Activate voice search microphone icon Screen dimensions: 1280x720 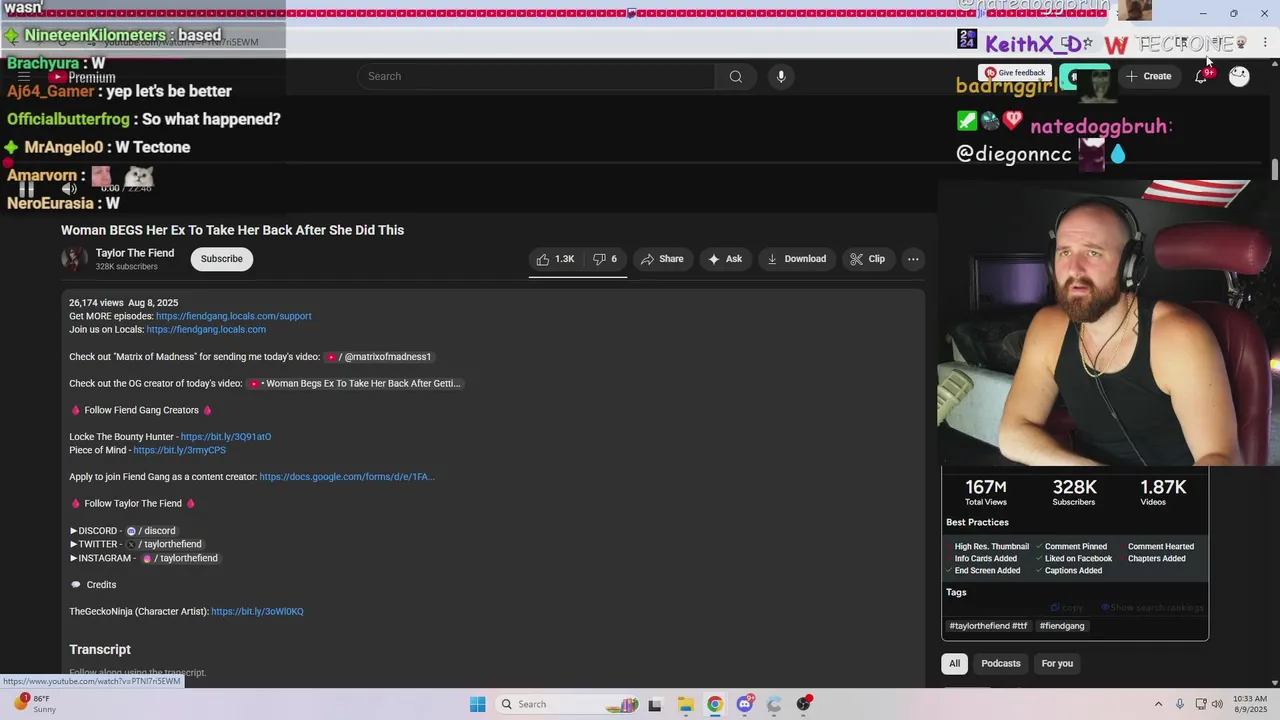[781, 76]
